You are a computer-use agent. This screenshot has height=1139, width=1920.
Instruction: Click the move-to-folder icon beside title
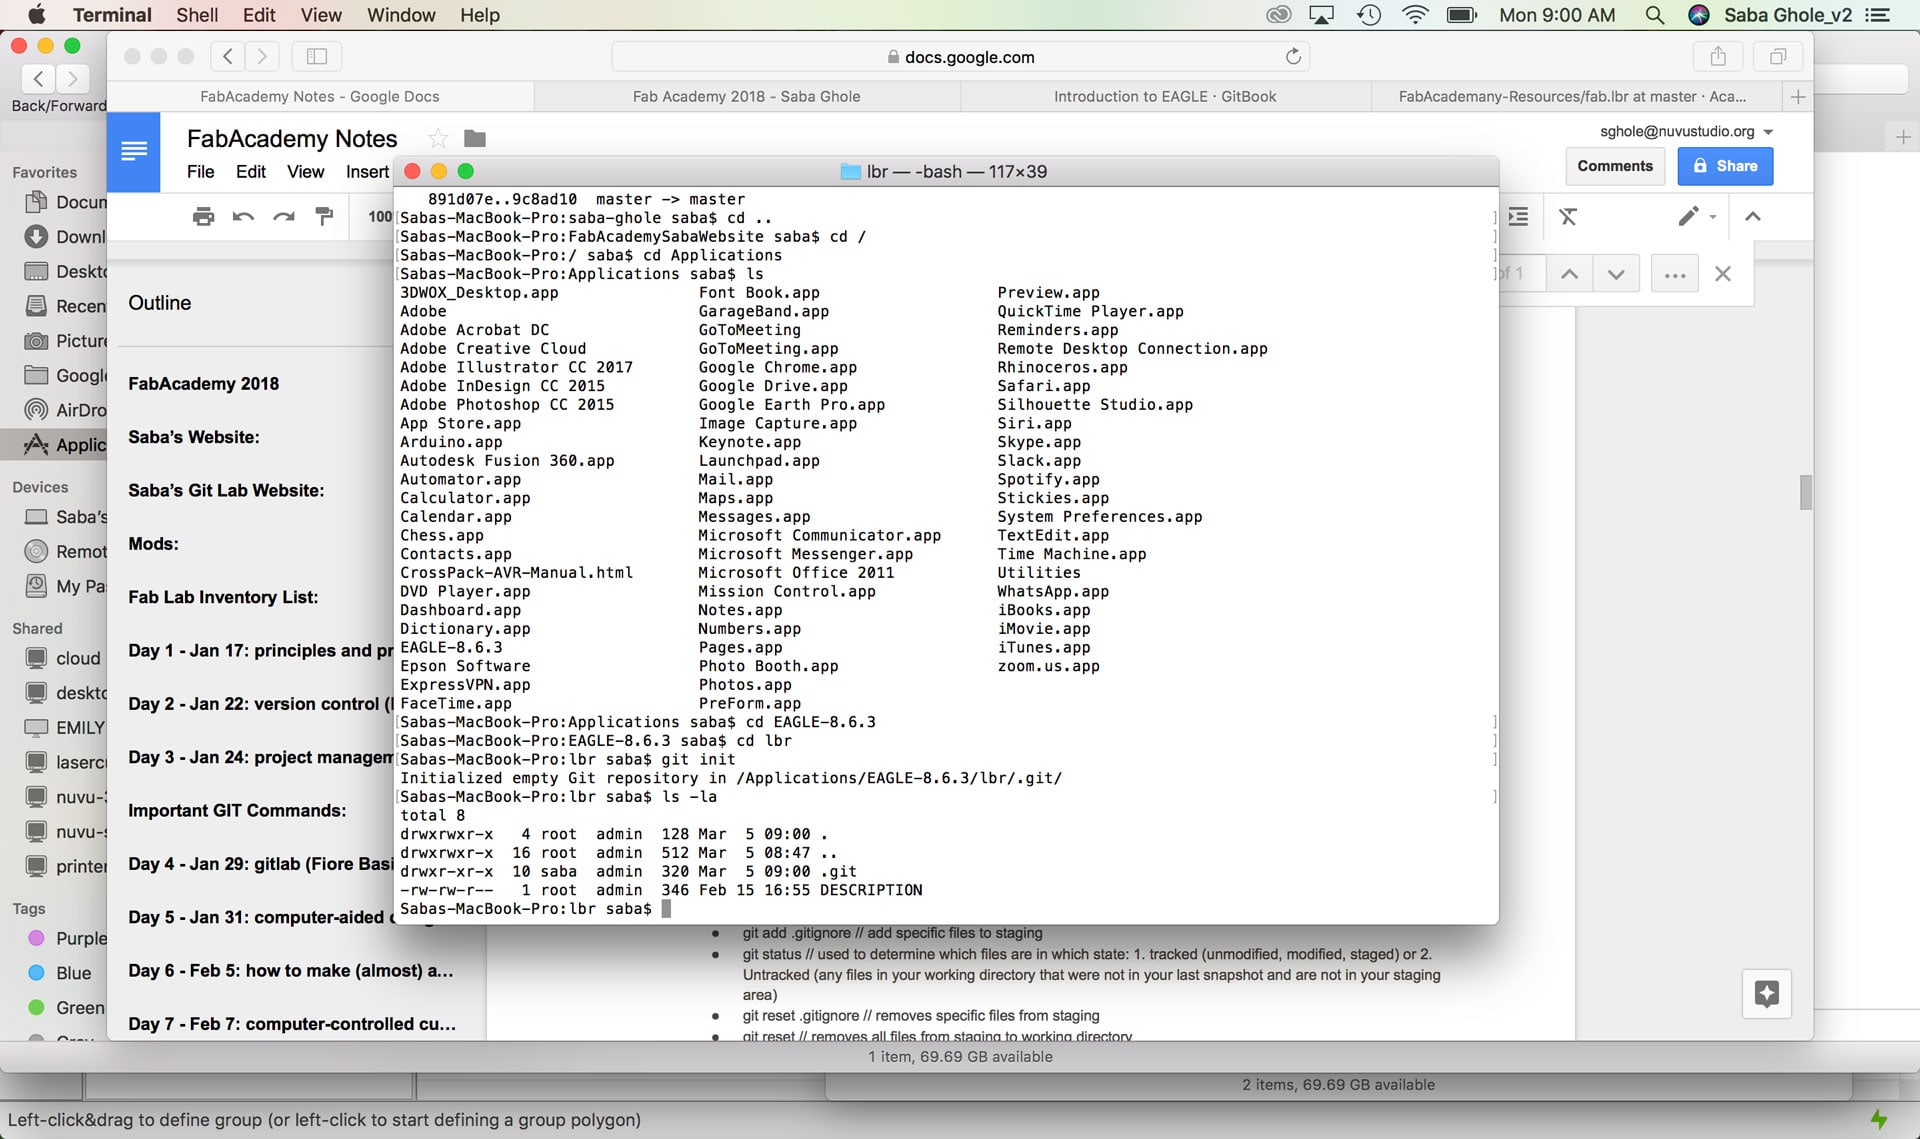pyautogui.click(x=475, y=139)
